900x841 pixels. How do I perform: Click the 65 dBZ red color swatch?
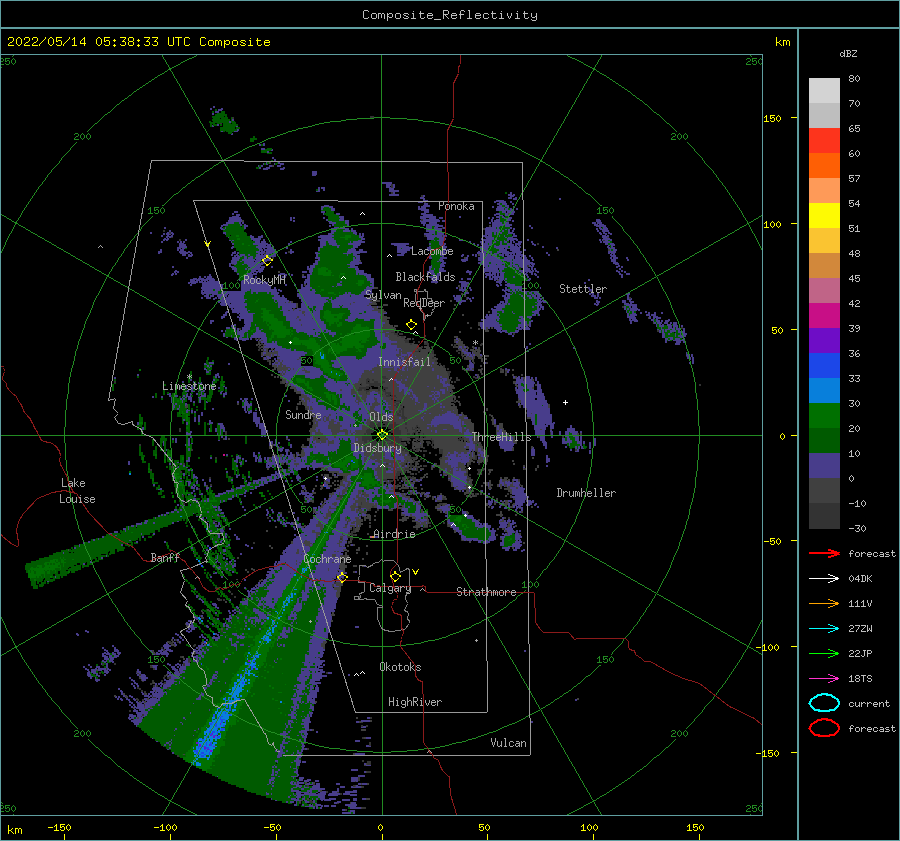[824, 140]
